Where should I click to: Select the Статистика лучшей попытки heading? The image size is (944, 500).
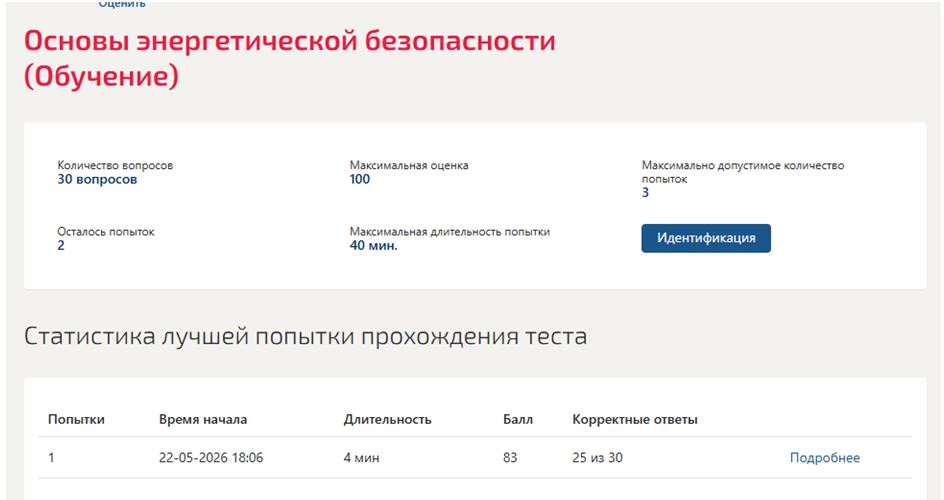305,336
